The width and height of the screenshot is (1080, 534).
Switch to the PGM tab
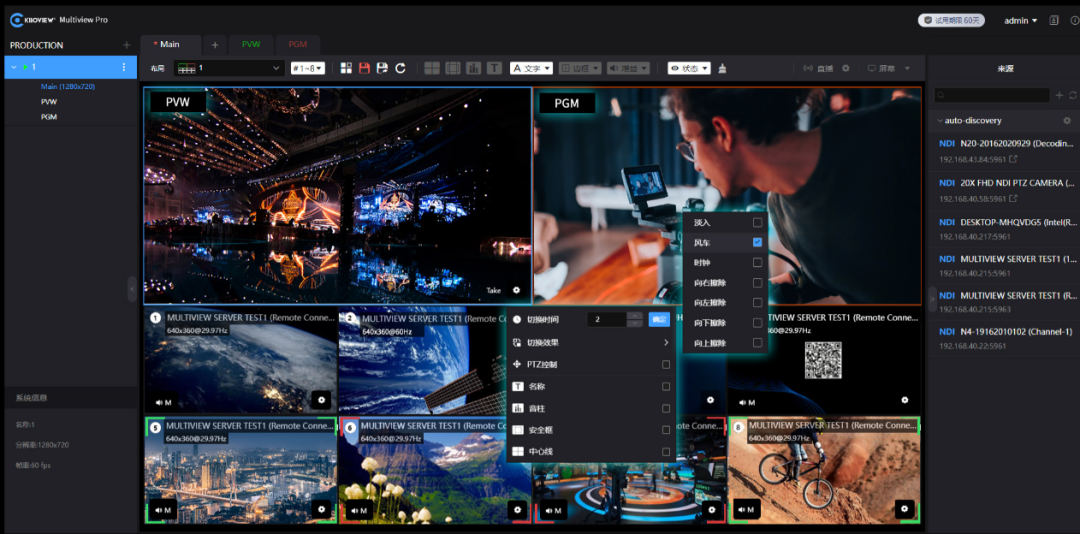tap(298, 44)
